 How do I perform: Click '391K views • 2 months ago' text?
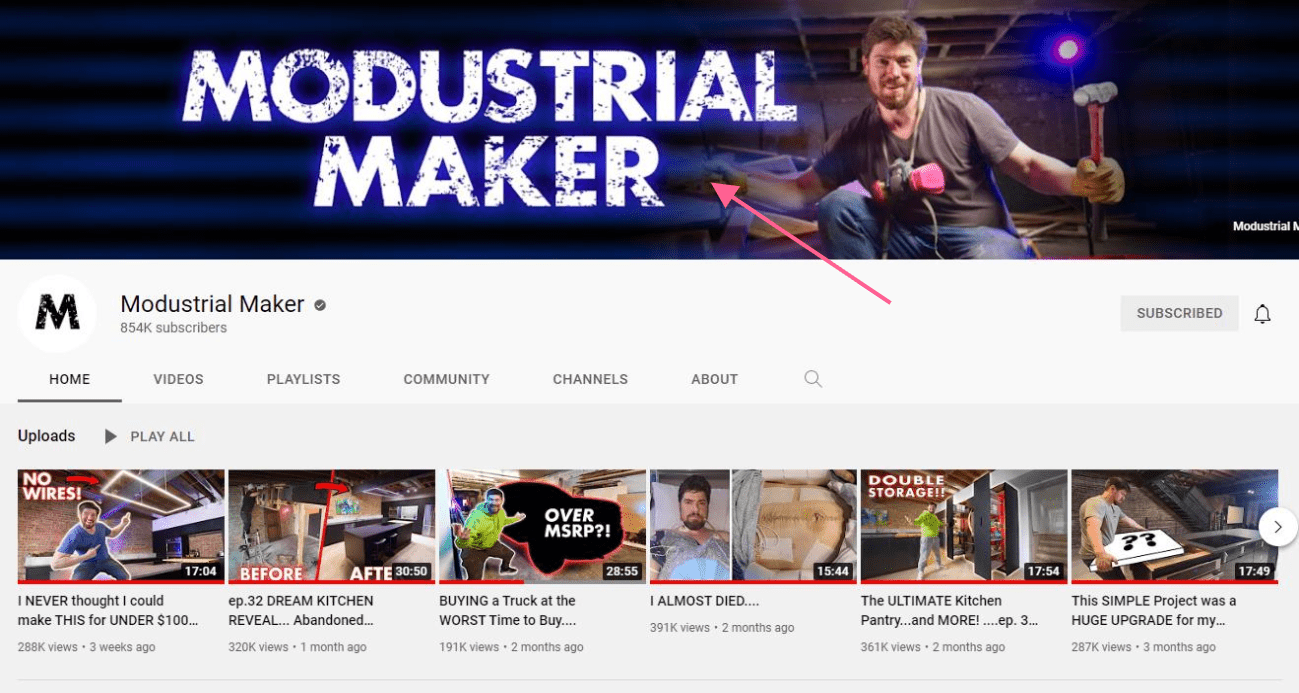[x=722, y=628]
